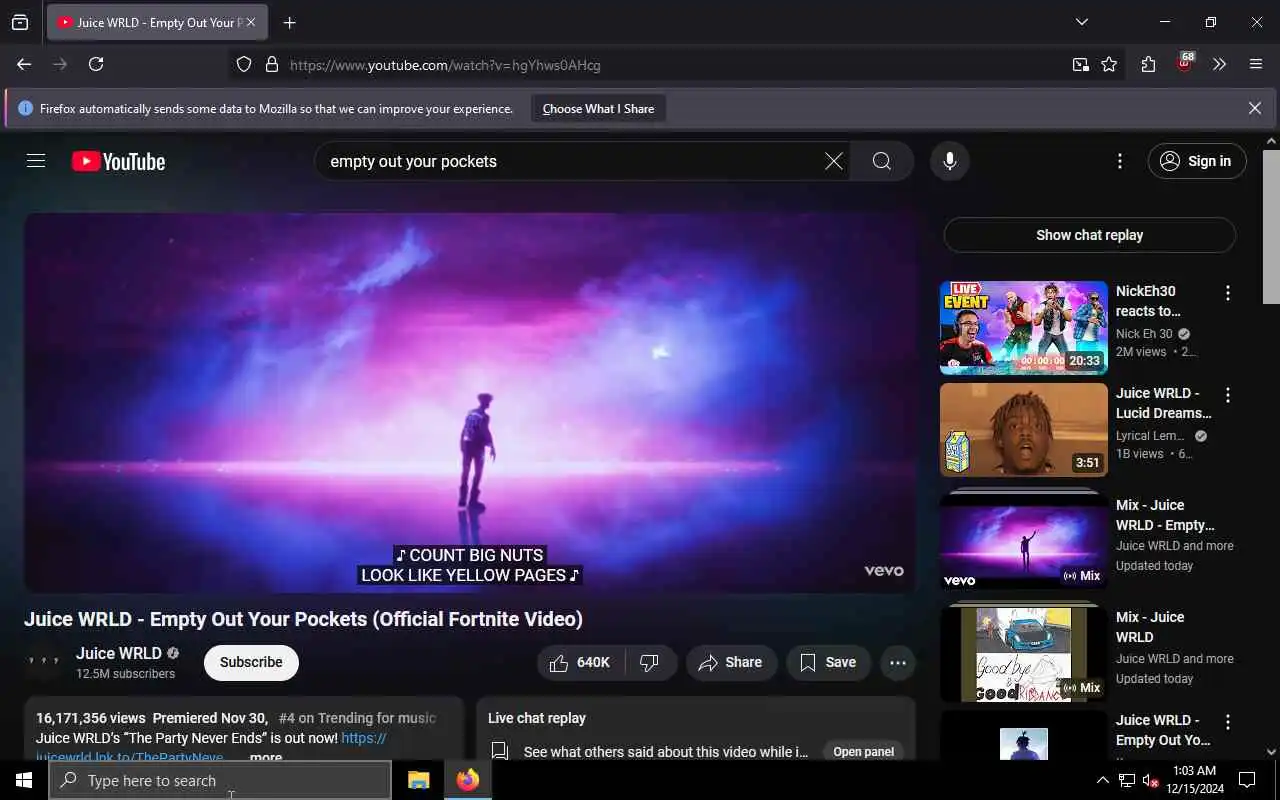Open Lucid Dreams video thumbnail
1280x800 pixels.
(x=1023, y=430)
